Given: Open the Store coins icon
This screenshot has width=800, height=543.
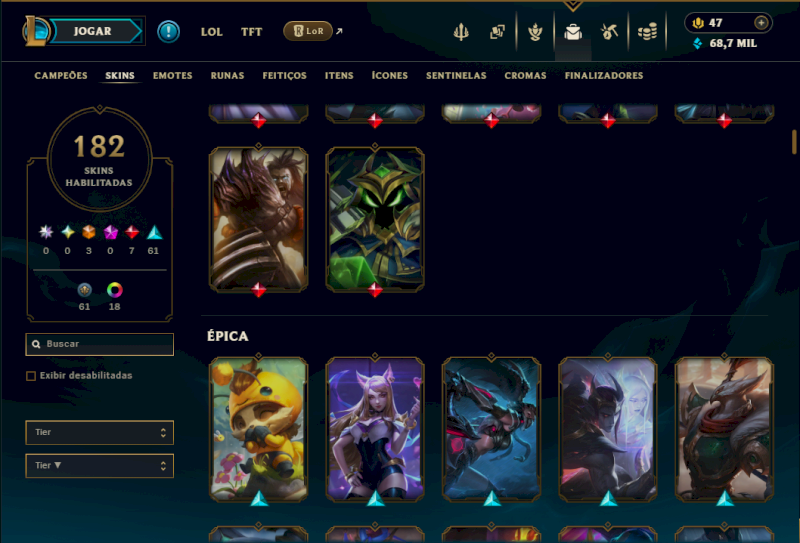Looking at the screenshot, I should (647, 32).
